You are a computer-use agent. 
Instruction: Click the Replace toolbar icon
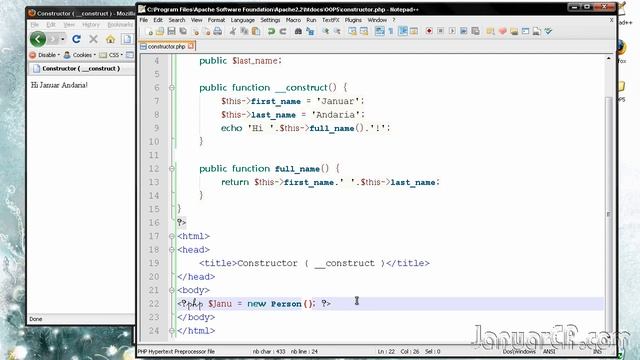pos(310,31)
